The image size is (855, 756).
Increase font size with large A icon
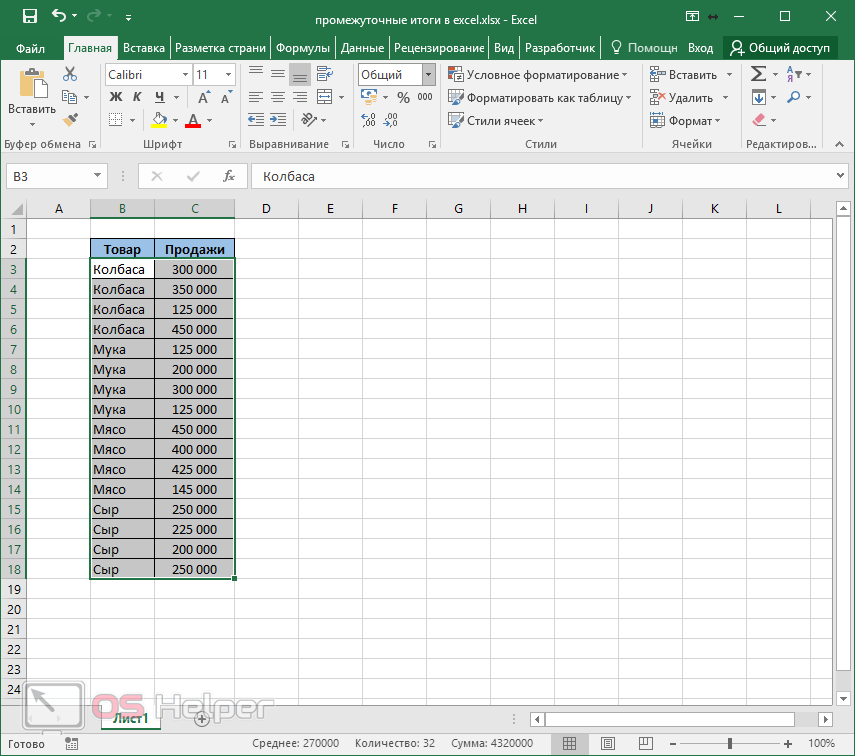click(203, 98)
